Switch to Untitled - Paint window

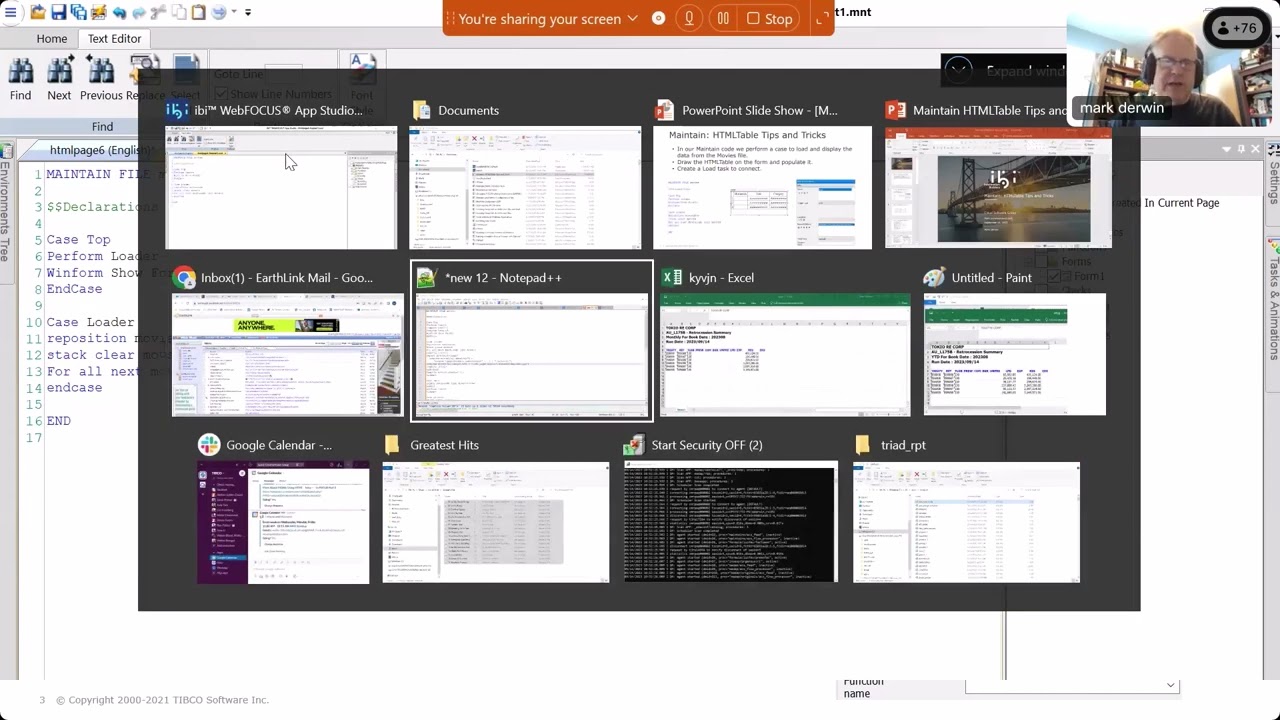pyautogui.click(x=1014, y=342)
